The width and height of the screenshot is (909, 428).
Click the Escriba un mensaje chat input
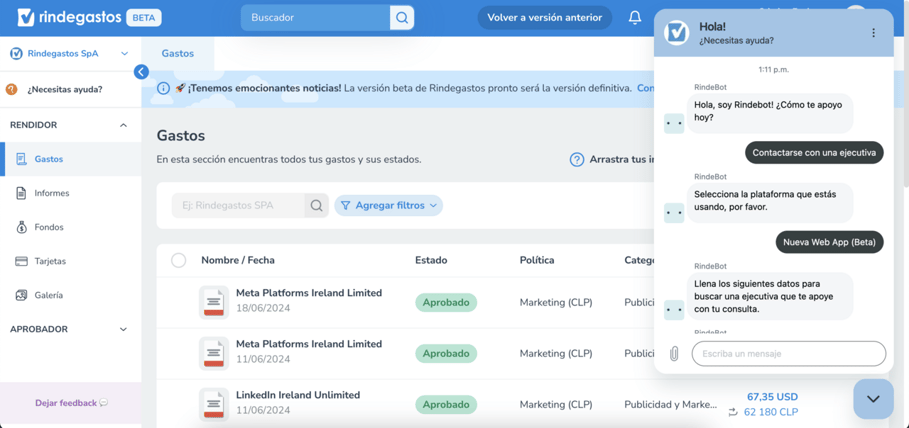[789, 353]
